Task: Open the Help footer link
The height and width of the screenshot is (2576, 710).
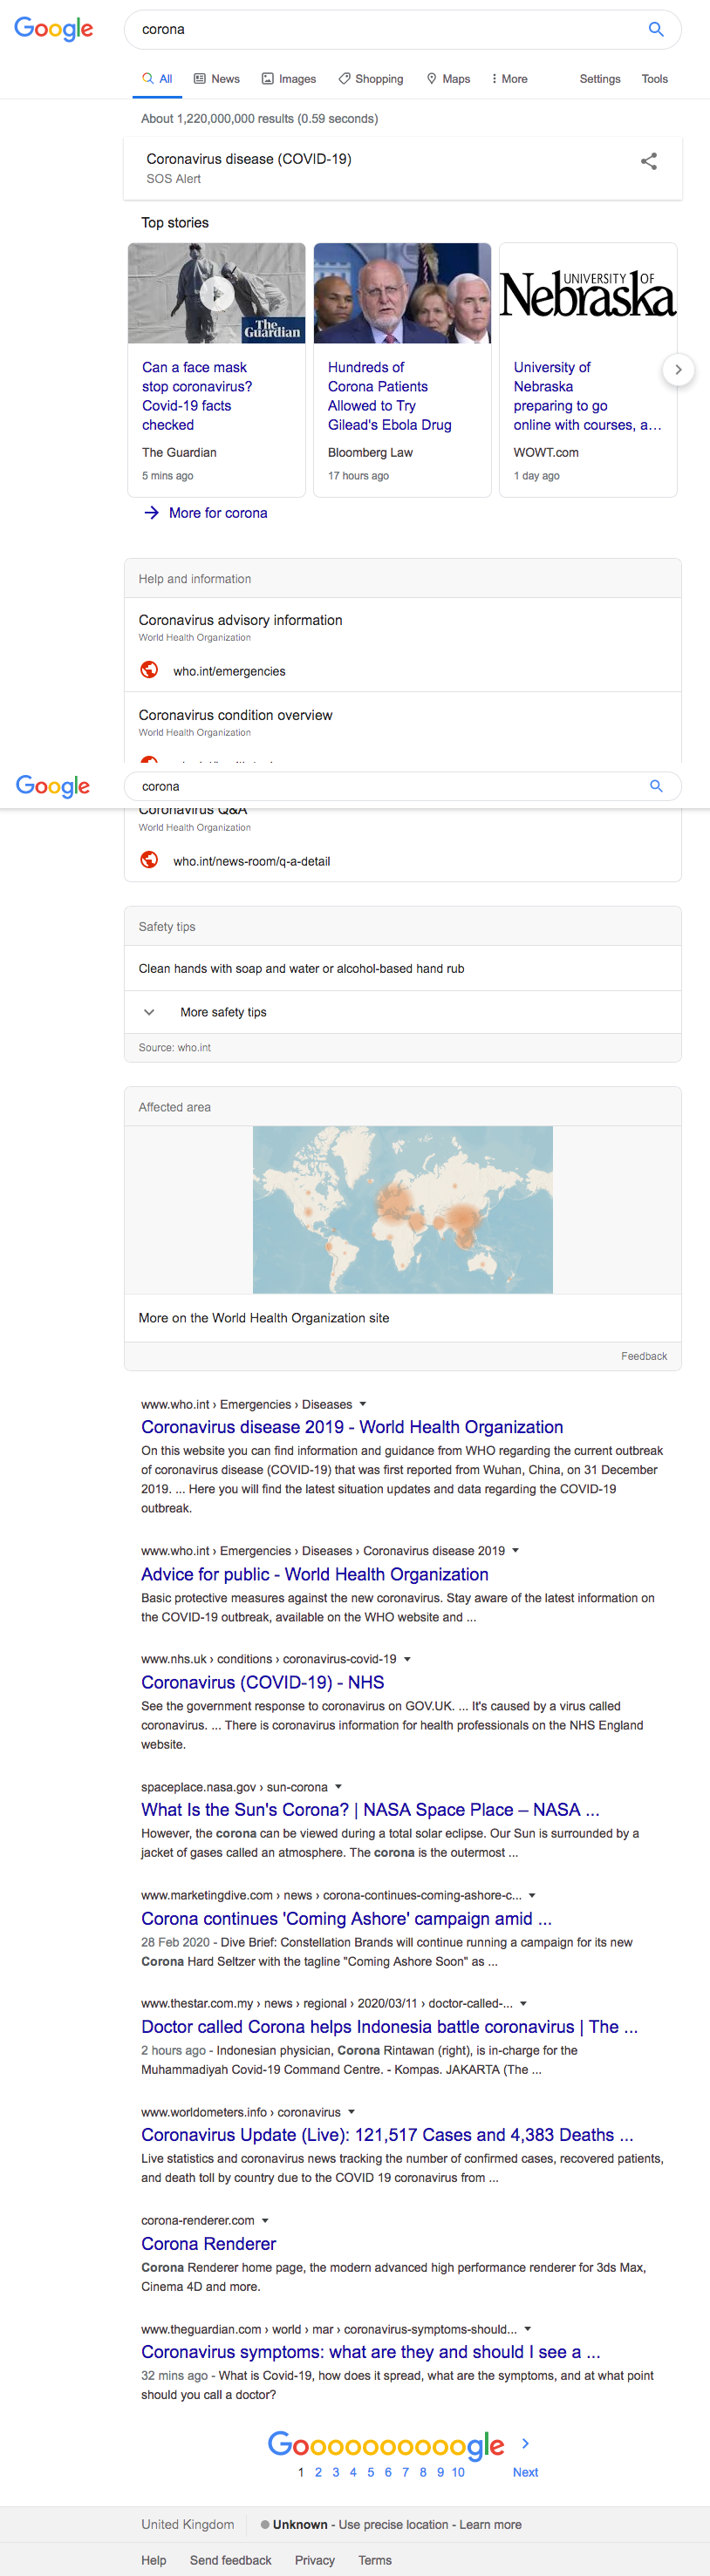Action: 154,2560
